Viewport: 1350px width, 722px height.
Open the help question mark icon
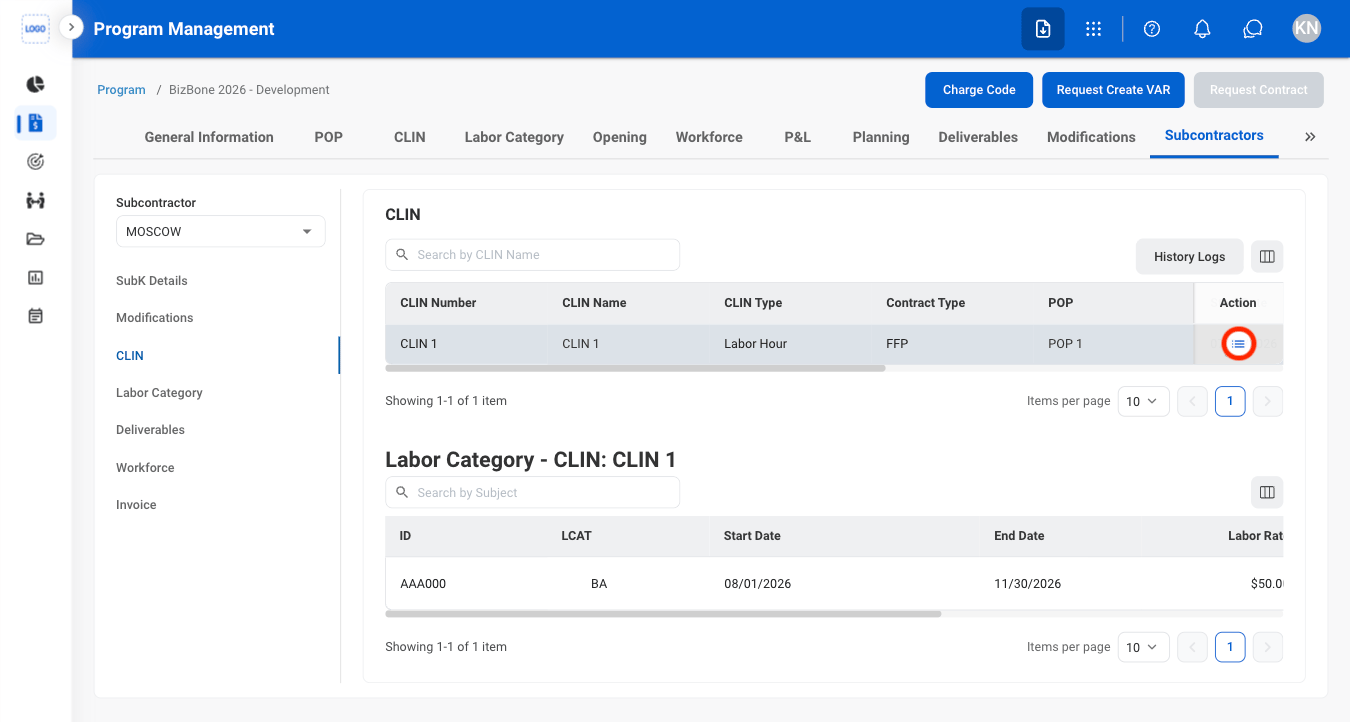[x=1152, y=29]
